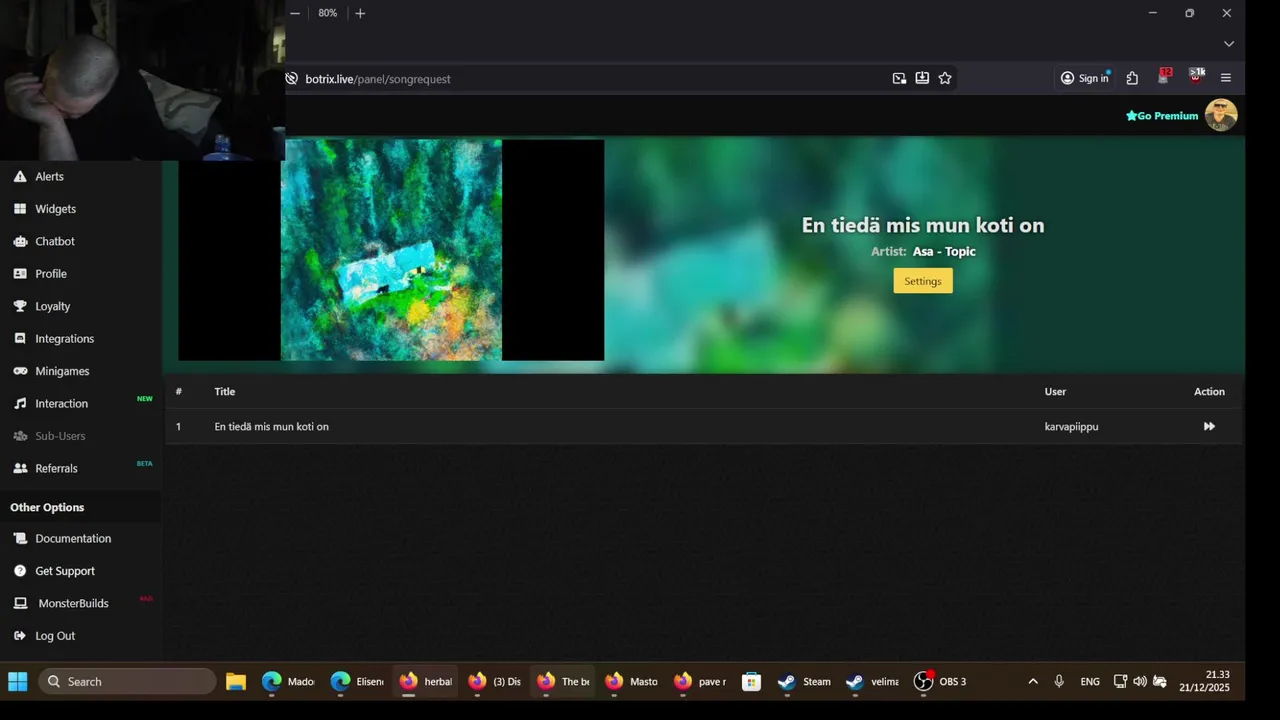The width and height of the screenshot is (1280, 720).
Task: Click the album artwork thumbnail
Action: [x=391, y=250]
